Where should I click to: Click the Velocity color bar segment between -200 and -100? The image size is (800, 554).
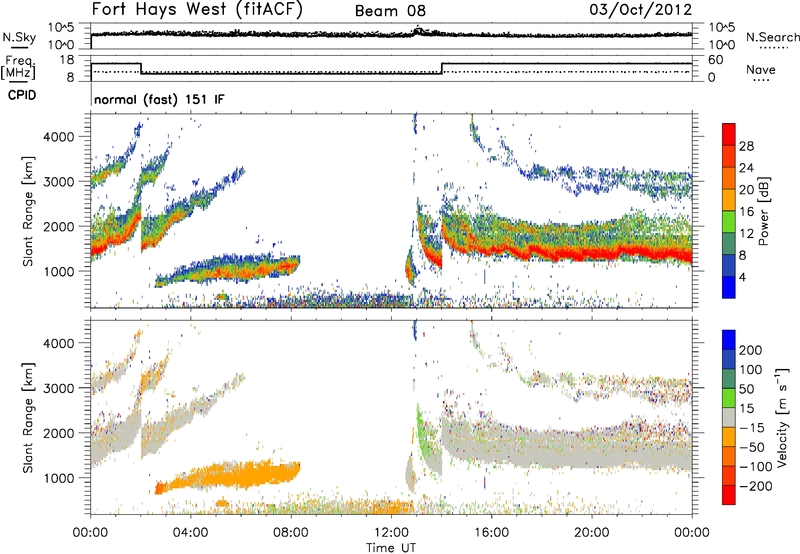pyautogui.click(x=729, y=475)
